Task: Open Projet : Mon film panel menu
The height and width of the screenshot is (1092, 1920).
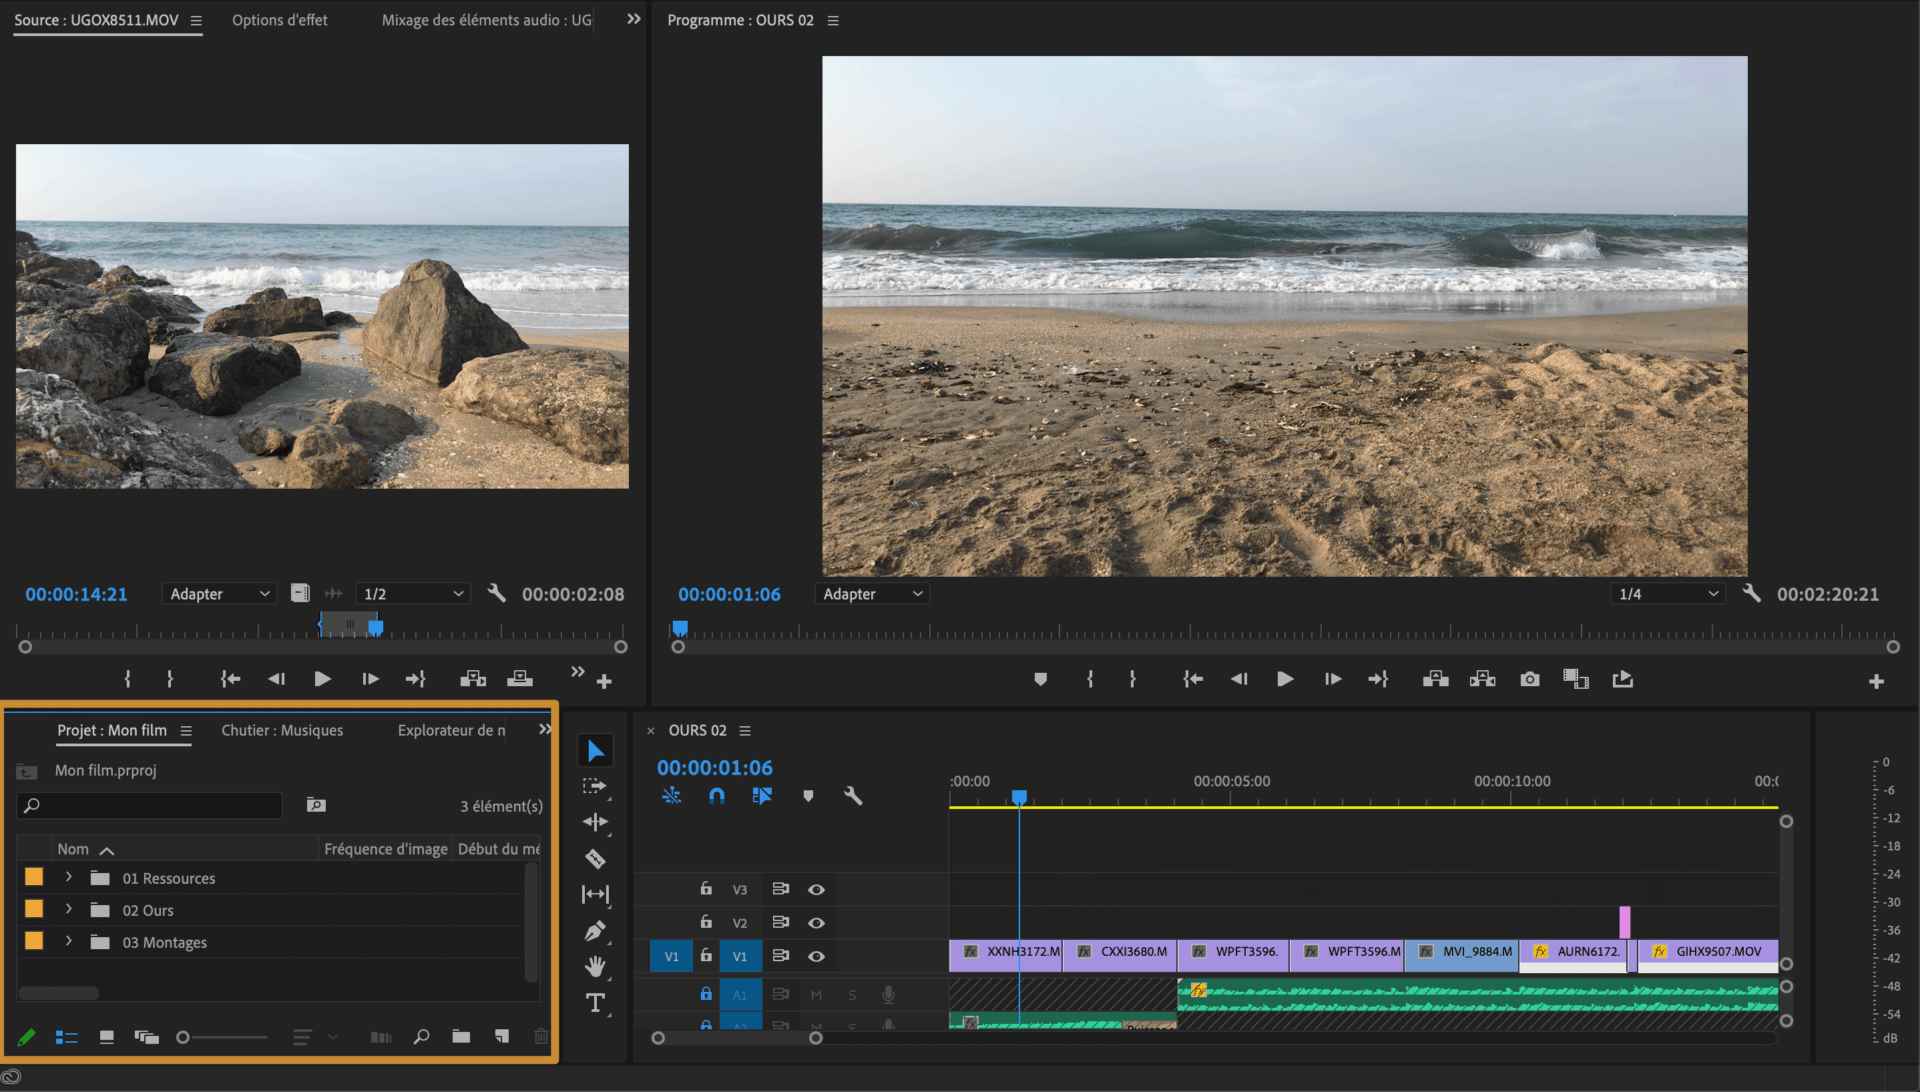Action: point(186,731)
